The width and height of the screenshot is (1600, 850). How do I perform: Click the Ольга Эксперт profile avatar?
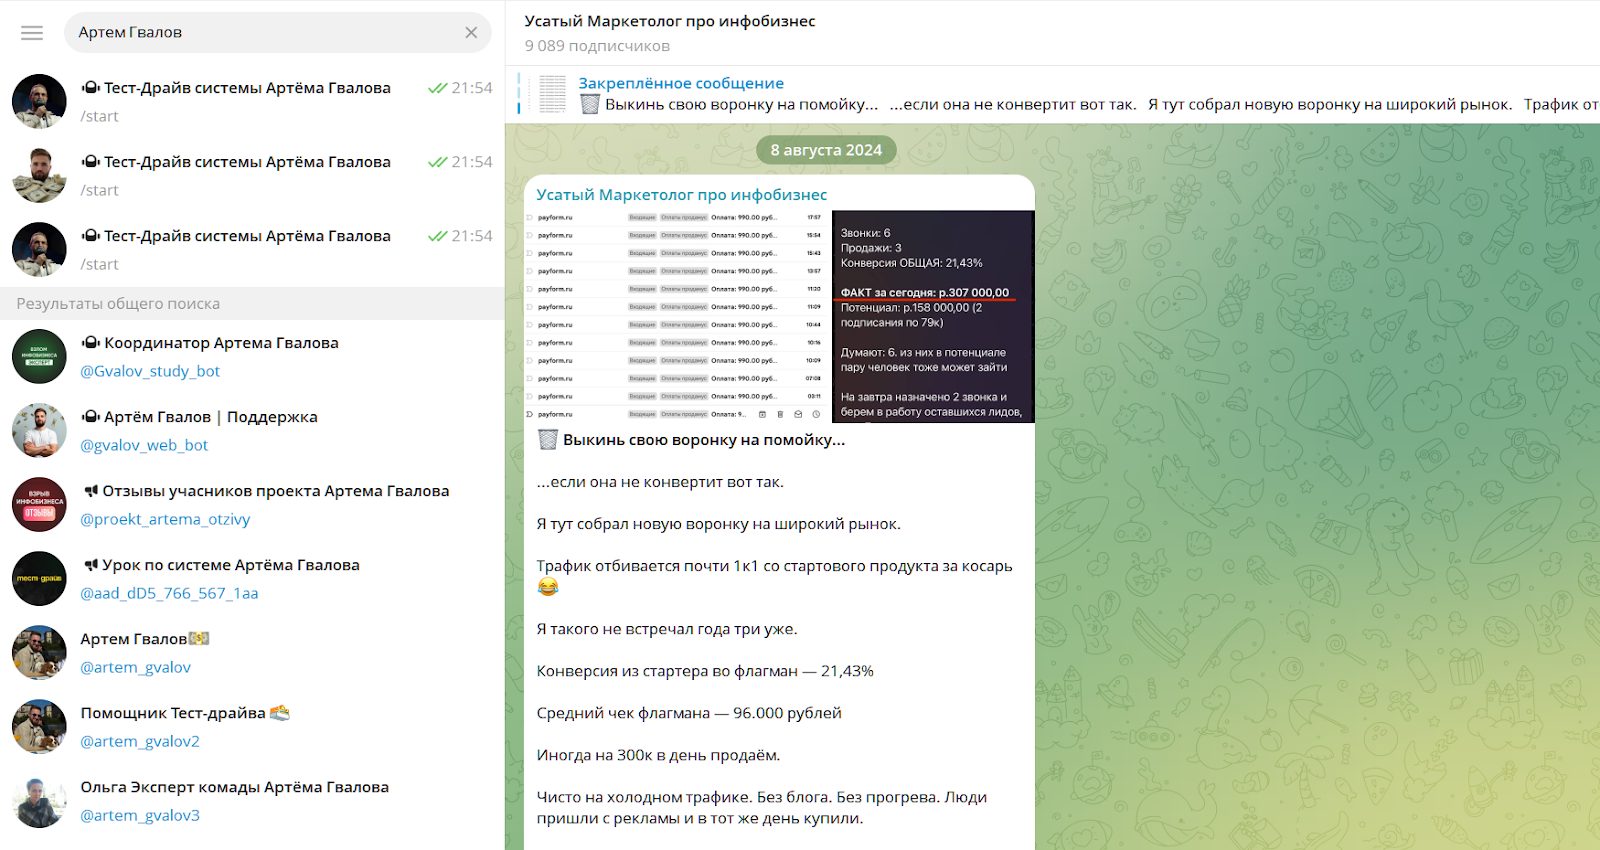(39, 800)
